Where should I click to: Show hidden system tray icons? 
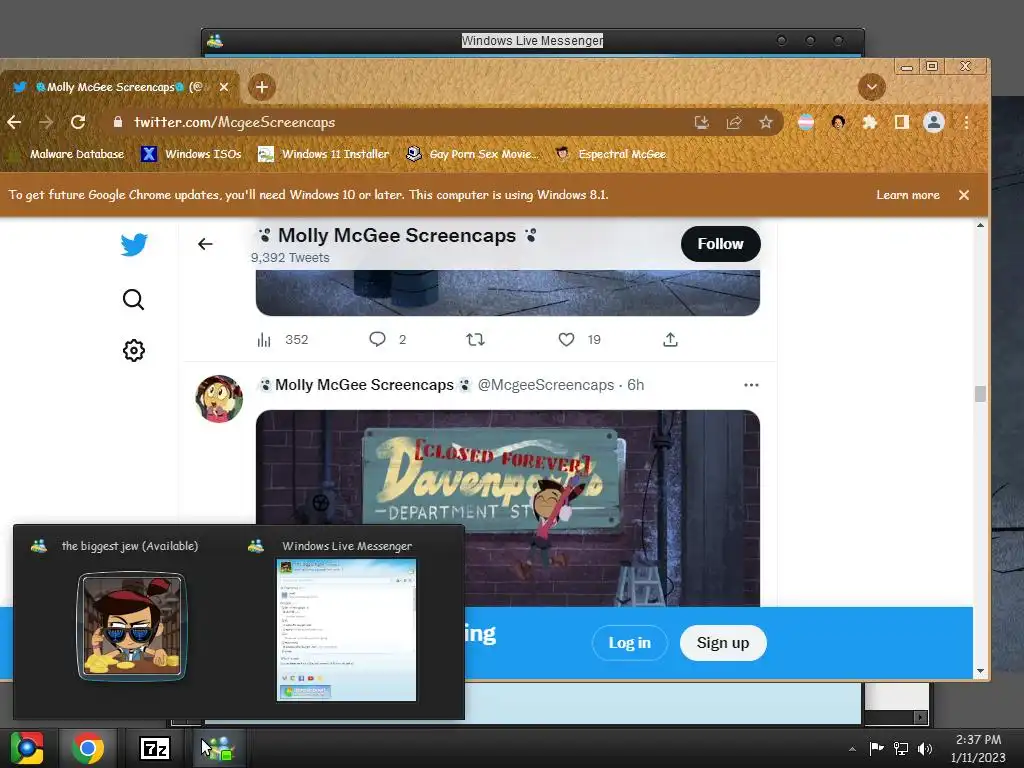[x=852, y=749]
